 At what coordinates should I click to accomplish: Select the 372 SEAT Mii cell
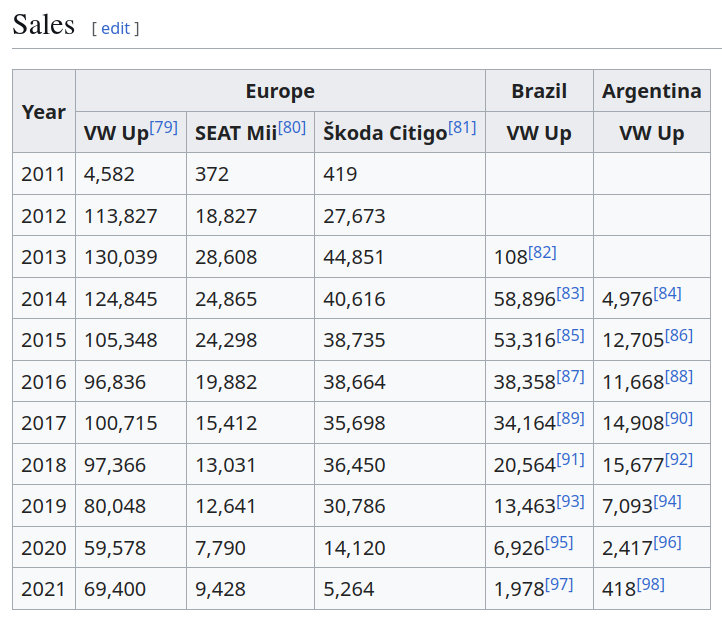tap(250, 174)
